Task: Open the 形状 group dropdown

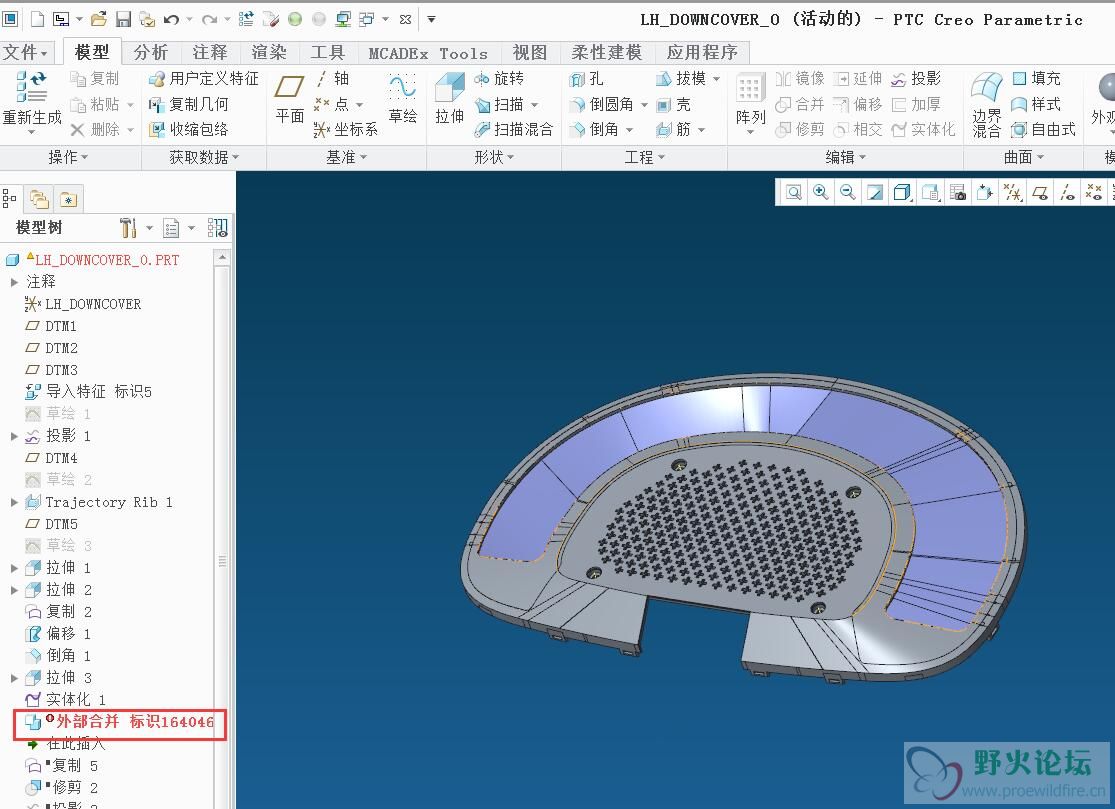Action: coord(494,157)
